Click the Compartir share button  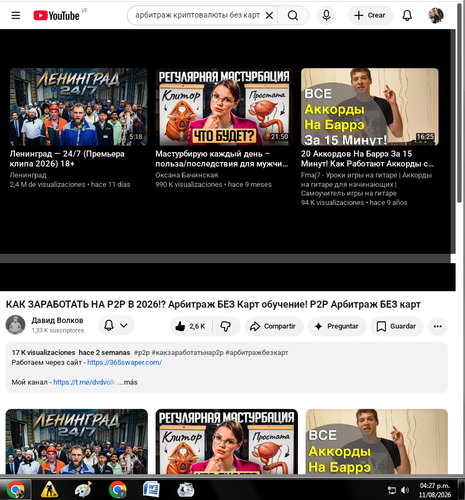tap(274, 326)
